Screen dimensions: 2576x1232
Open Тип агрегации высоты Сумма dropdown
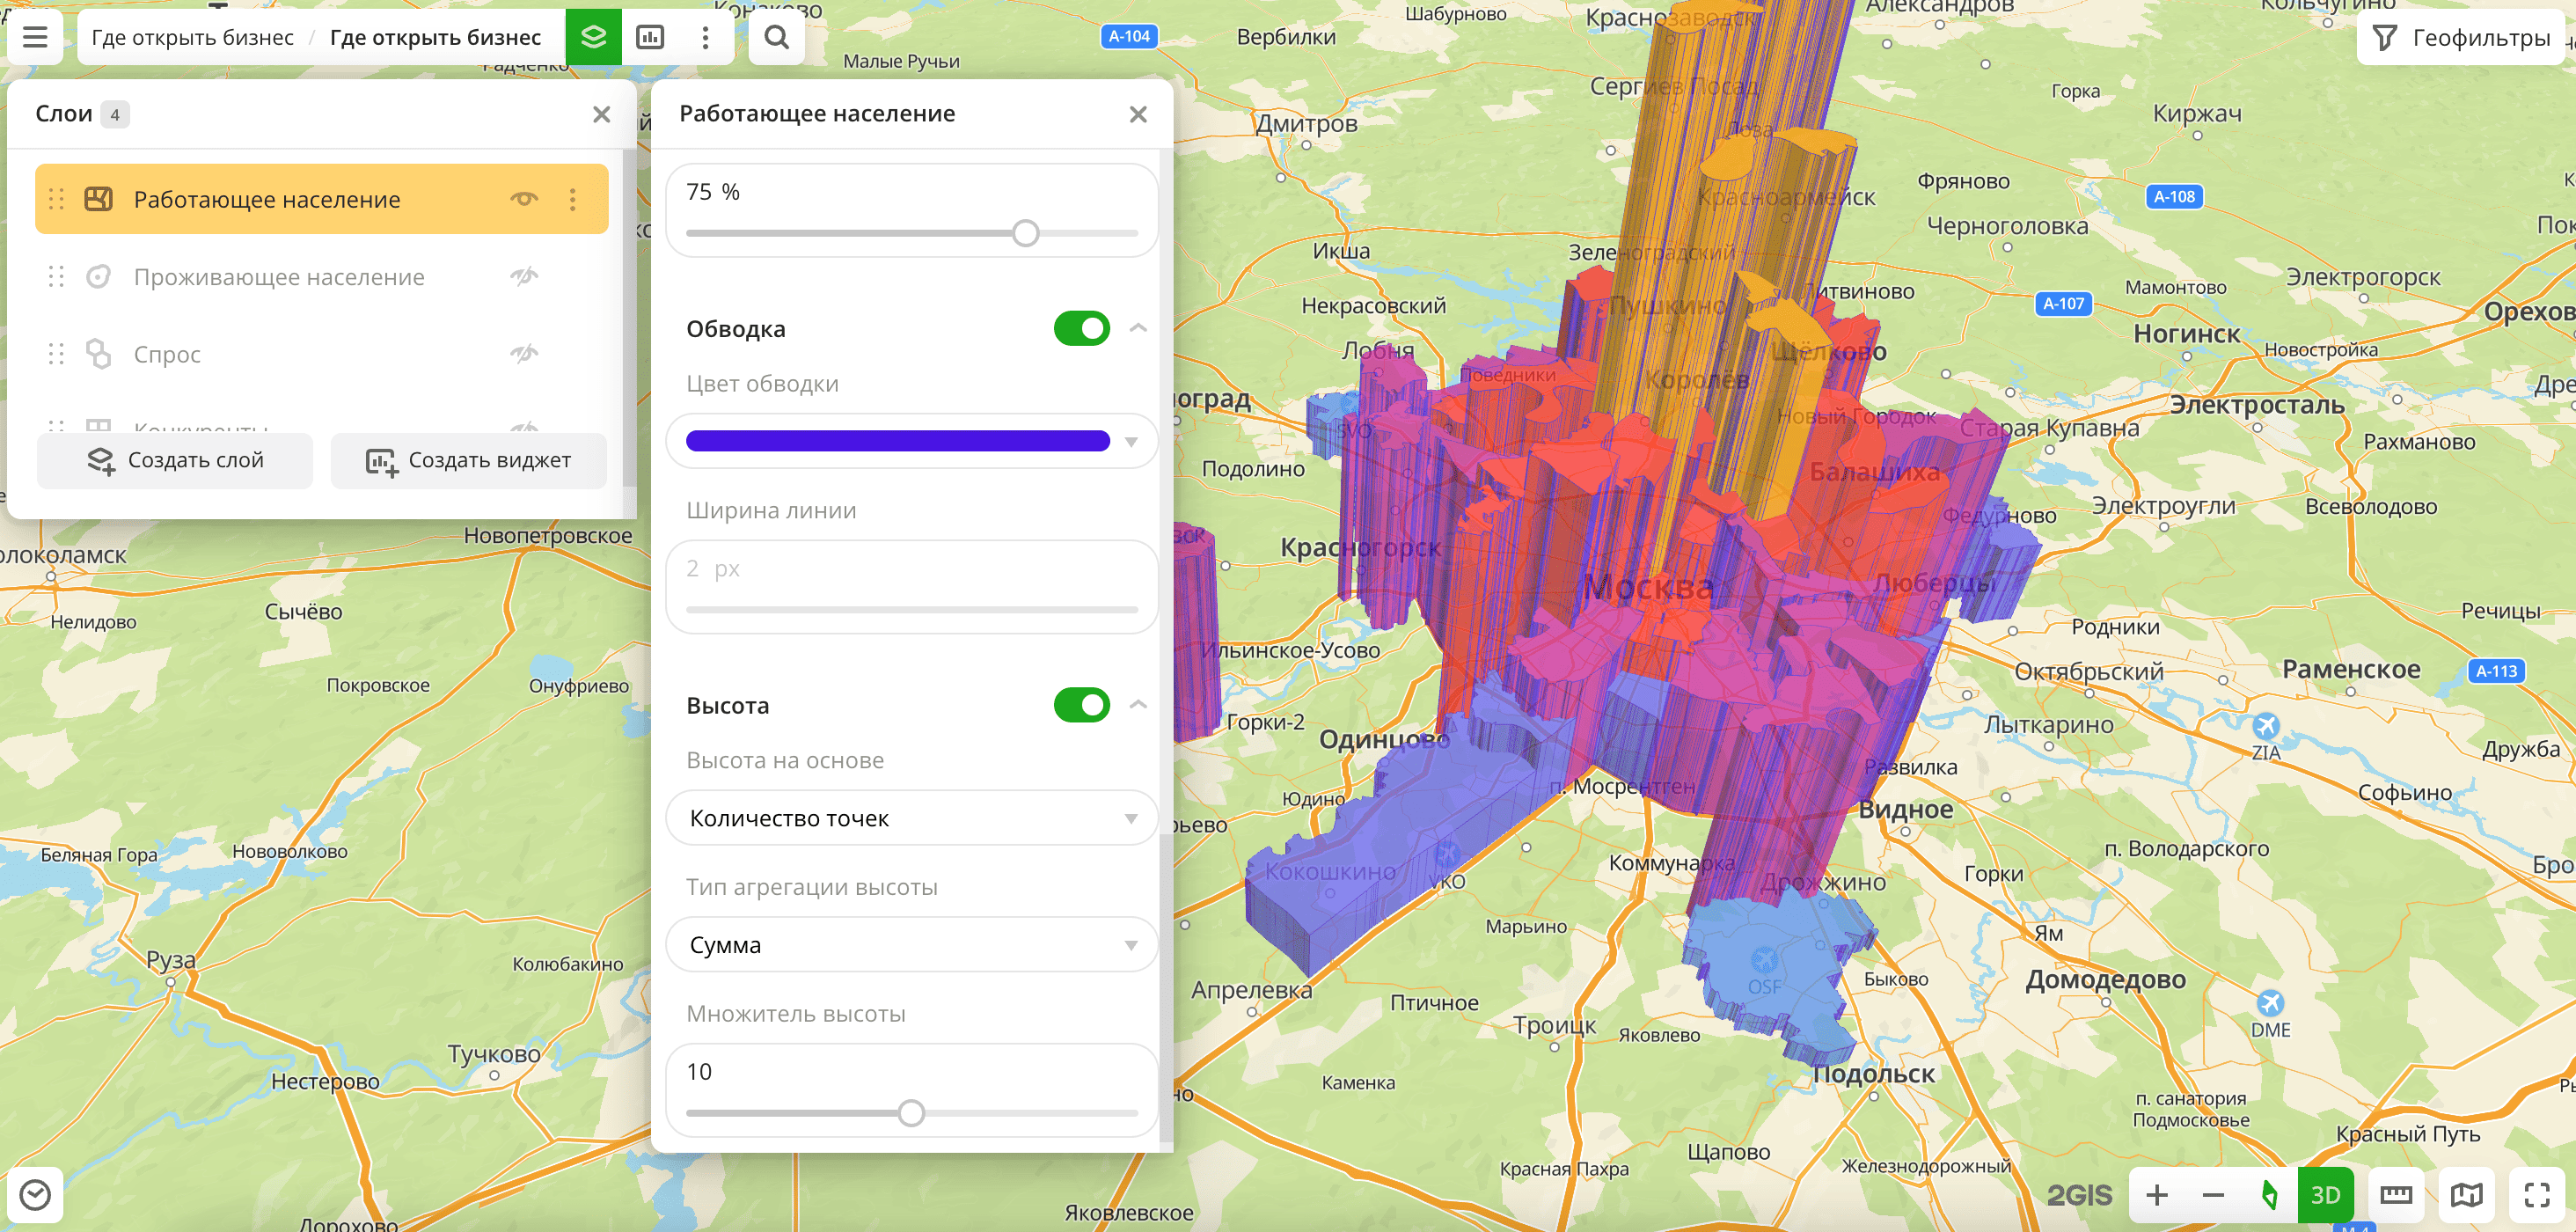[x=911, y=944]
